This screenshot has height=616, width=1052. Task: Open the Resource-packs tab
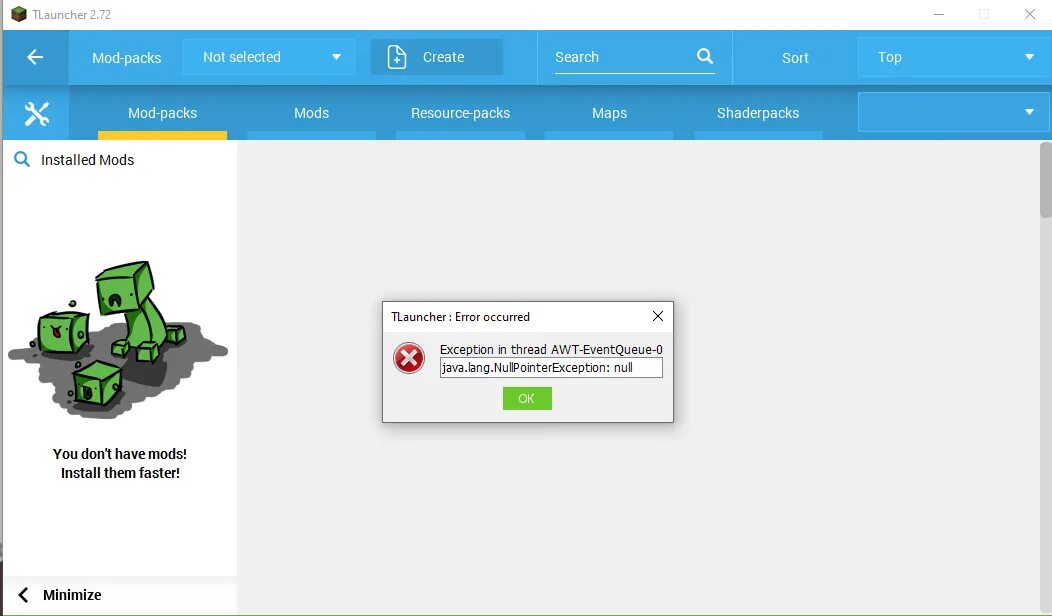(x=460, y=113)
